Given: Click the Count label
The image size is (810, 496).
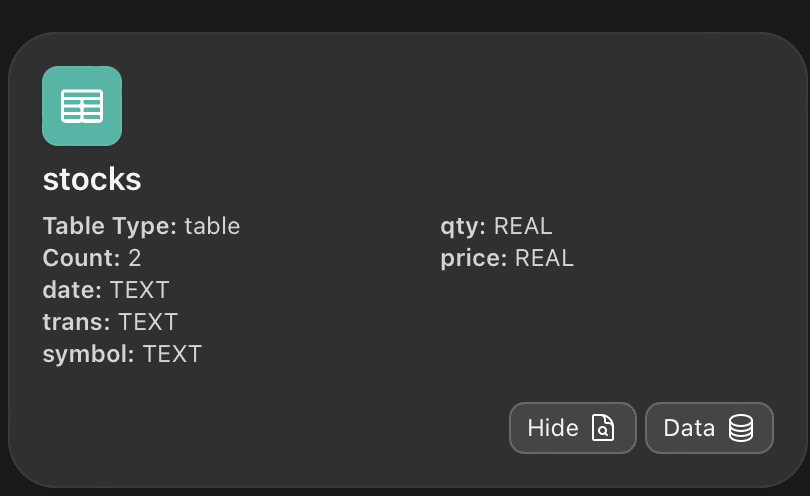Looking at the screenshot, I should point(81,258).
